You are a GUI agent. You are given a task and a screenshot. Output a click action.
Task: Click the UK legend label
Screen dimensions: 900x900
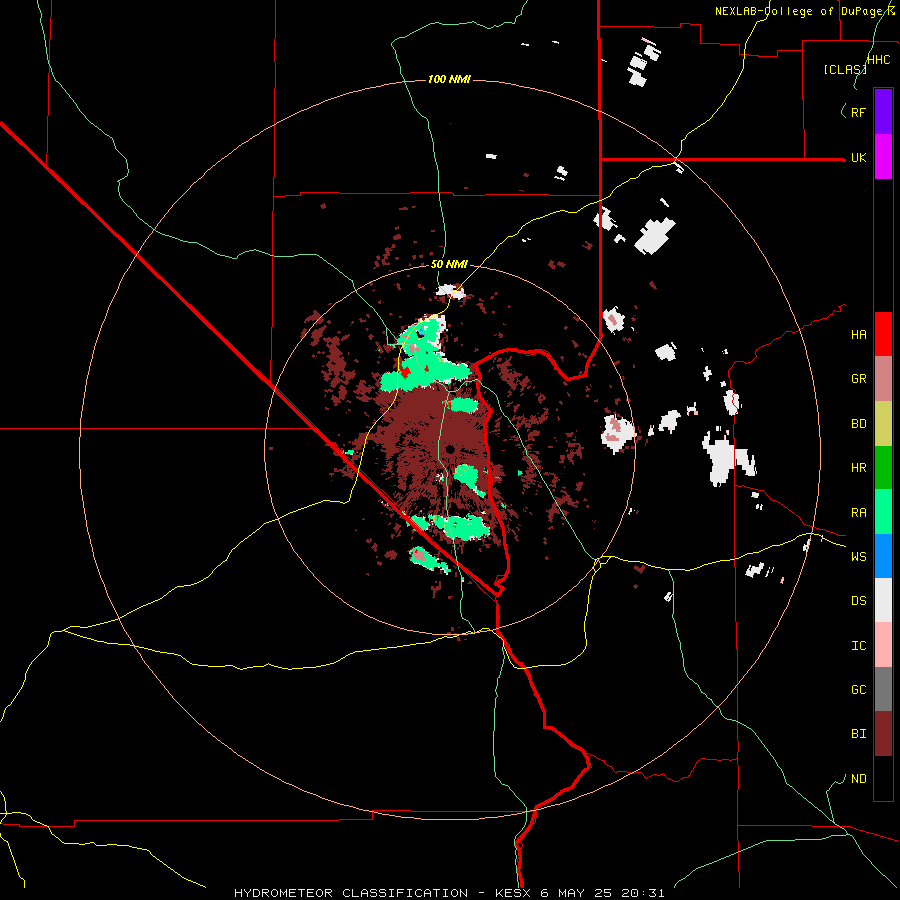(x=859, y=158)
